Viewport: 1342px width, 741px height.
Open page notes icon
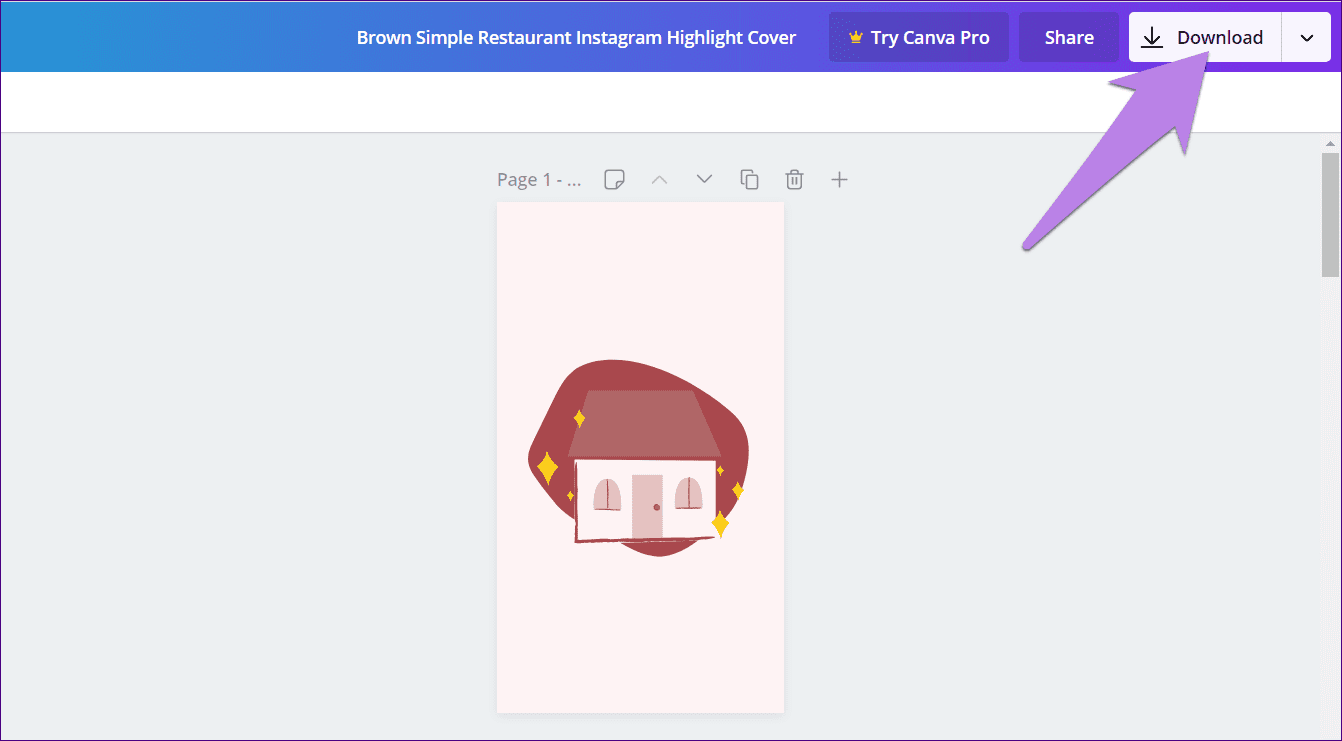point(614,180)
